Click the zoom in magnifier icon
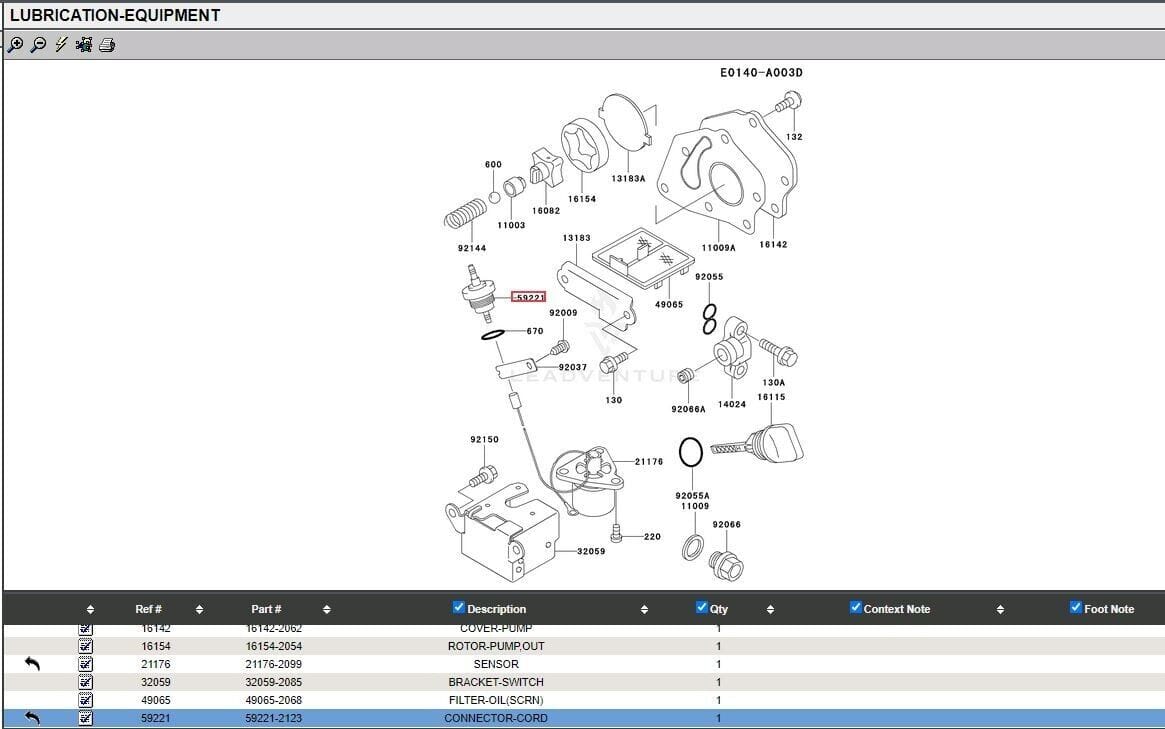 coord(16,45)
